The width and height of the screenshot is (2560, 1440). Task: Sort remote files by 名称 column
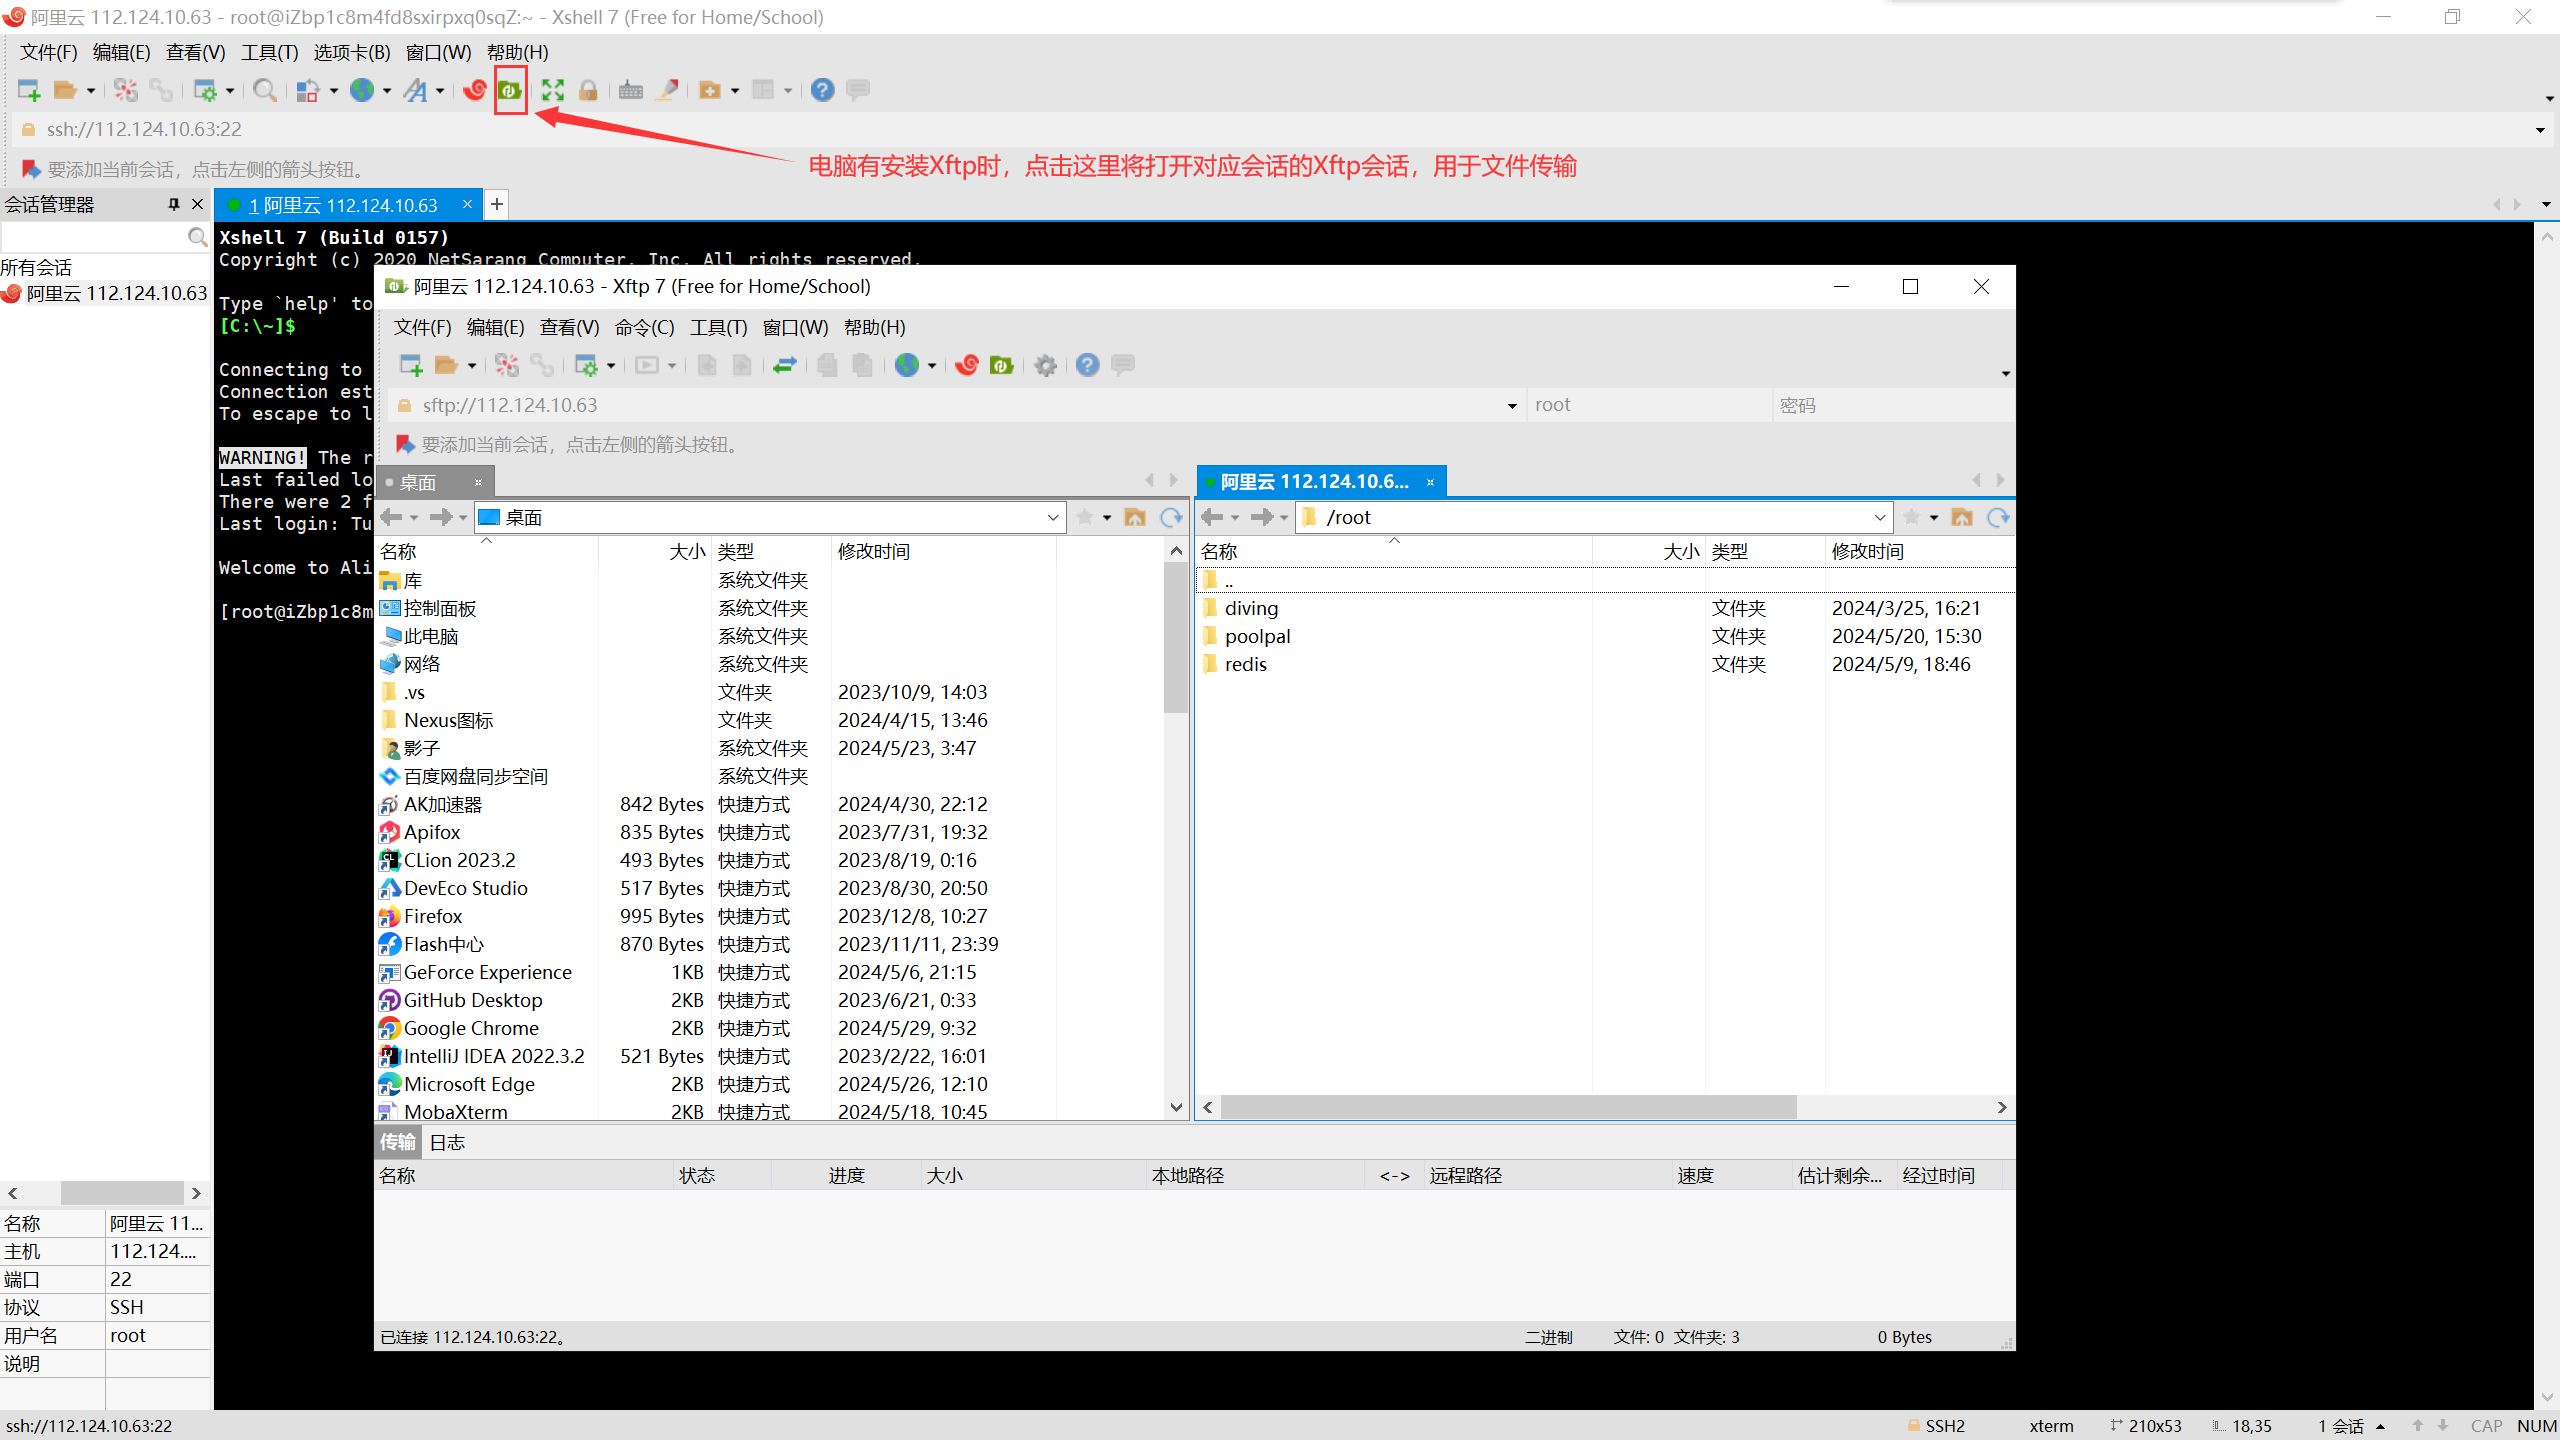click(x=1393, y=552)
